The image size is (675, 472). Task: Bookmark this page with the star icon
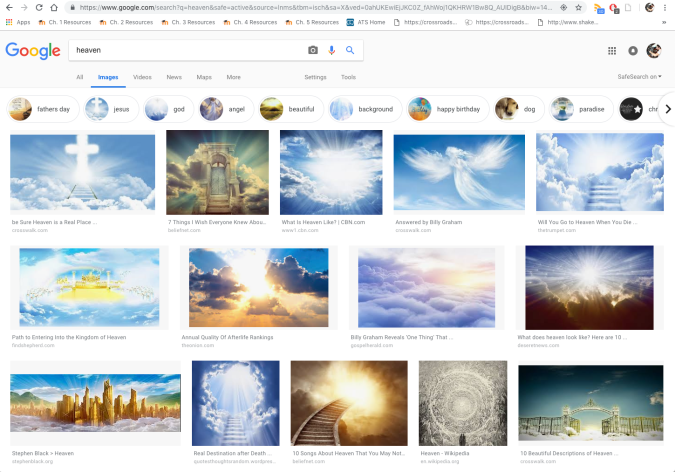[579, 7]
